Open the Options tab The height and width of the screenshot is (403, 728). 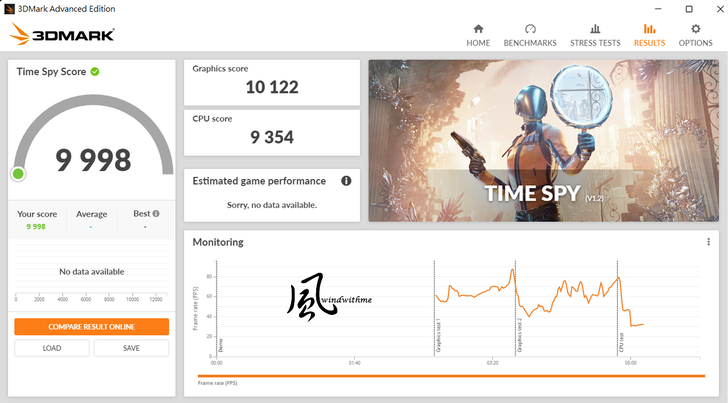click(x=695, y=36)
